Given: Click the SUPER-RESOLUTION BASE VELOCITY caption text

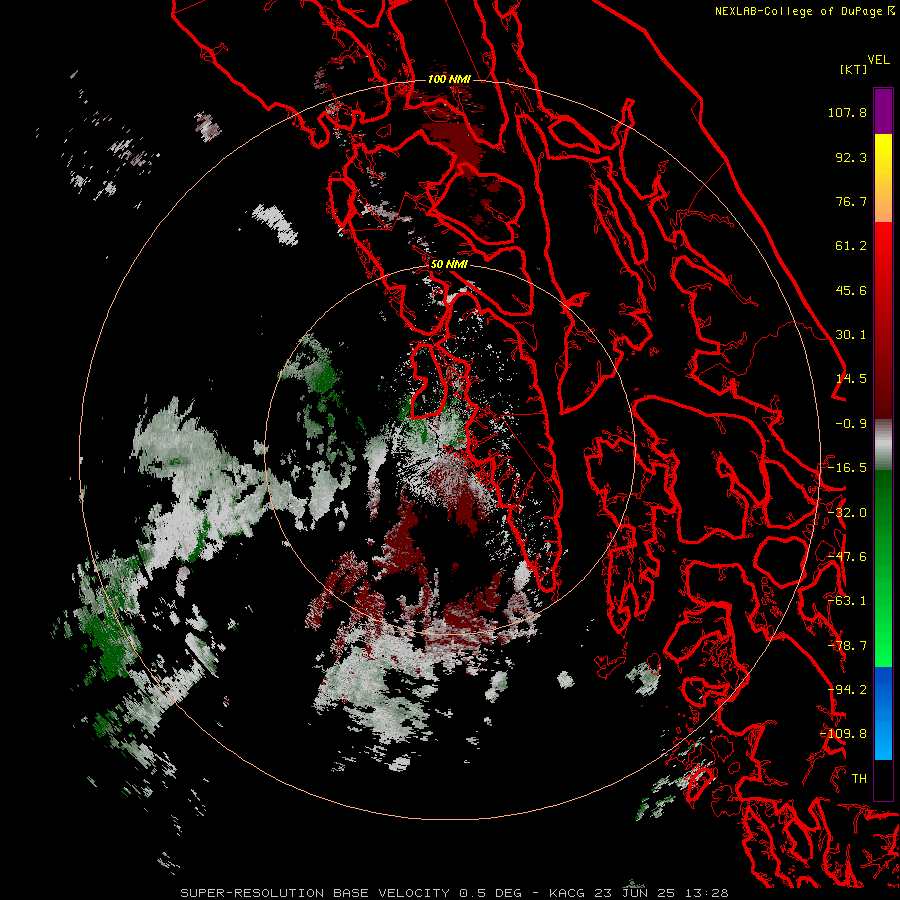Looking at the screenshot, I should [315, 893].
